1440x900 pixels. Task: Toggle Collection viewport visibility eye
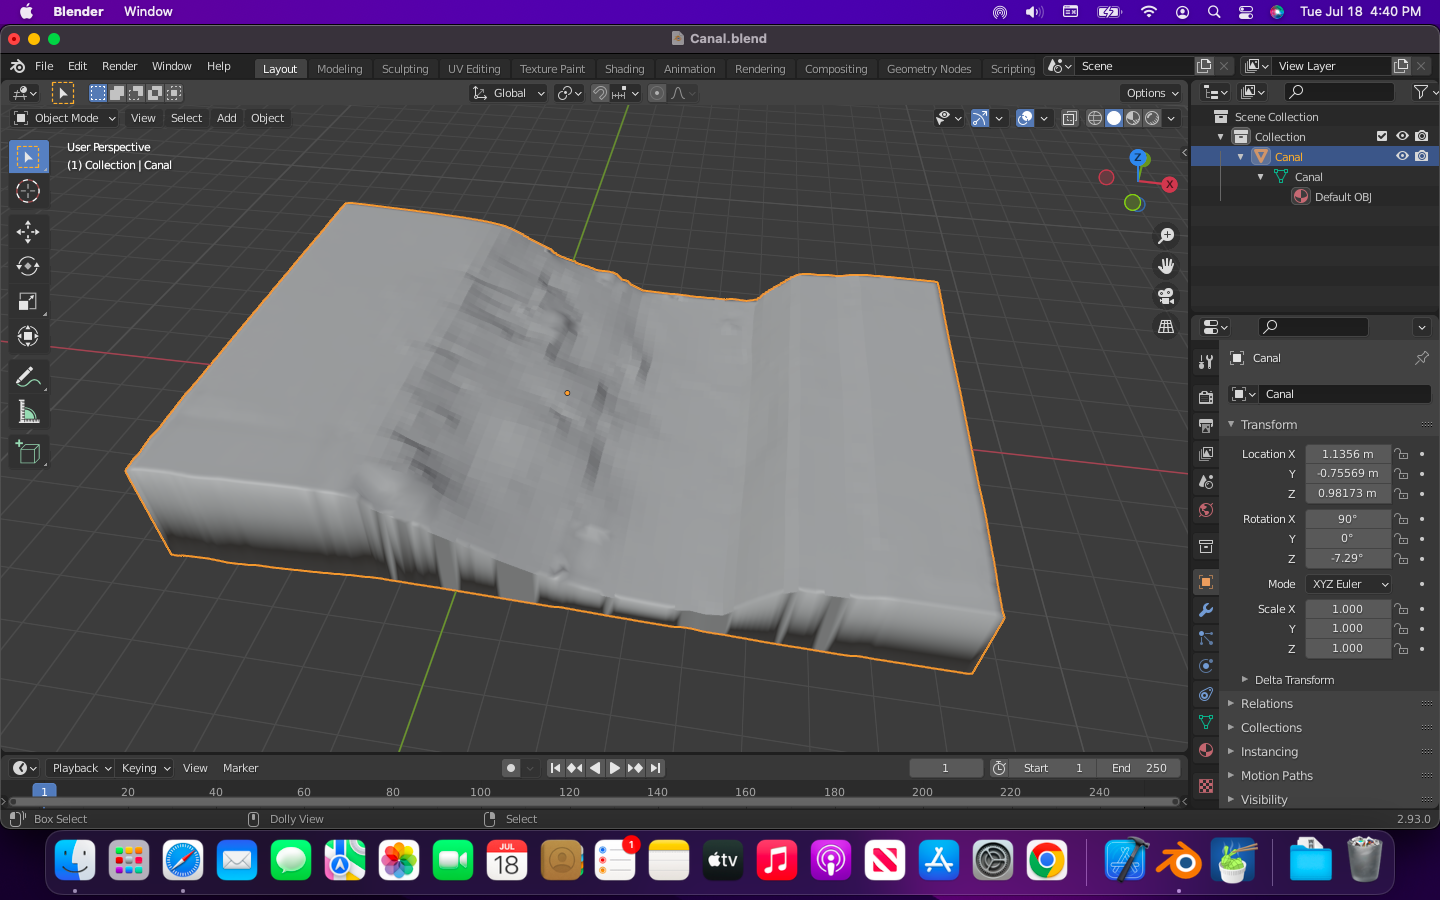coord(1402,136)
